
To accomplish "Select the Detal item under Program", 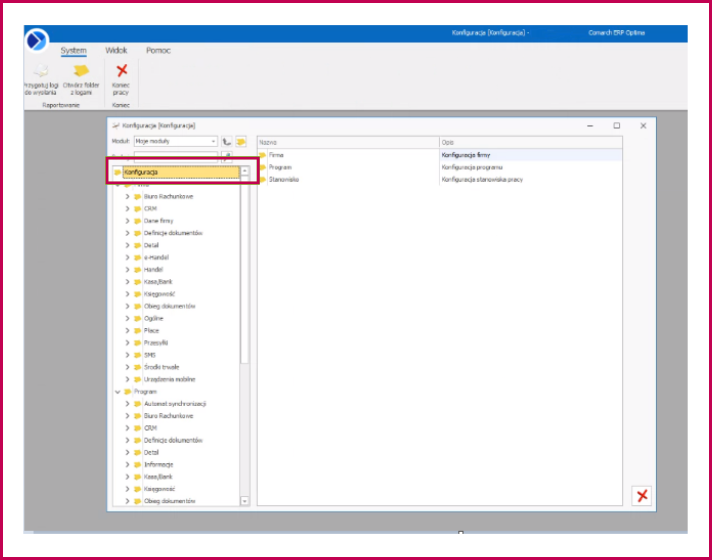I will (x=151, y=452).
